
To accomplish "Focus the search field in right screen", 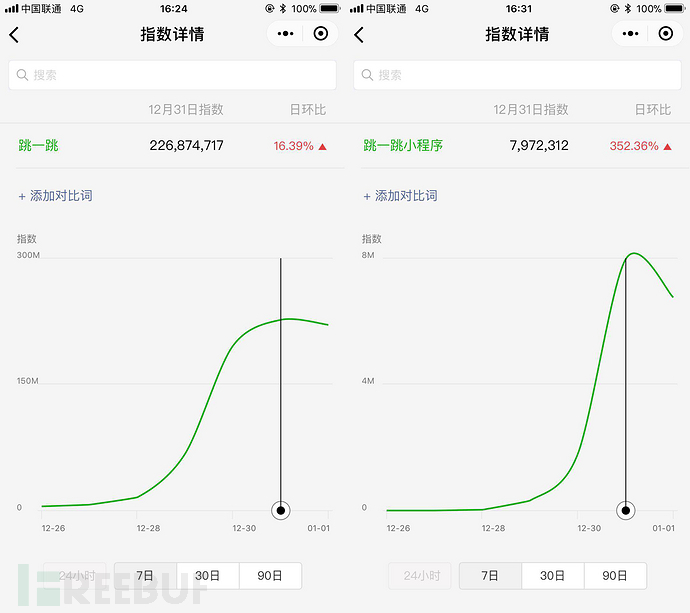I will coord(518,75).
